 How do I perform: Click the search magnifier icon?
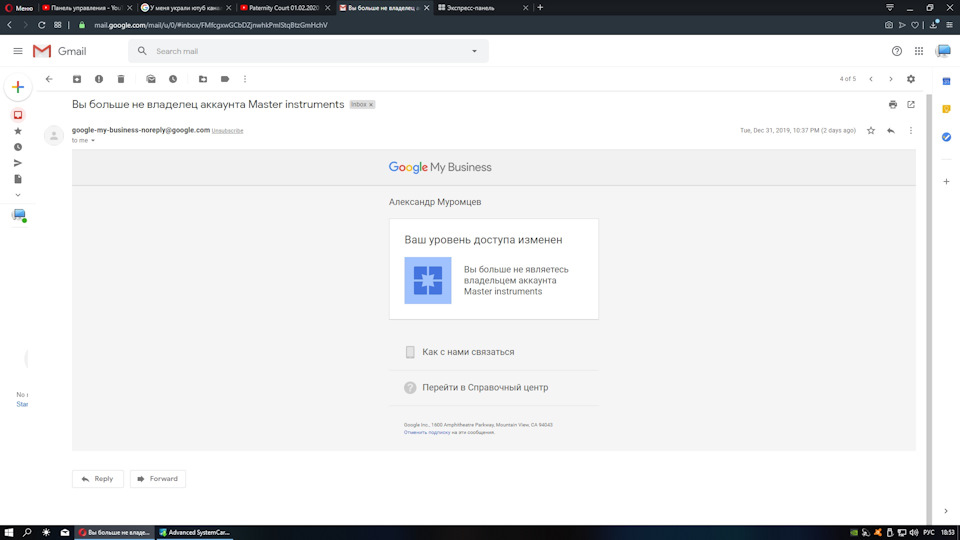[x=142, y=51]
